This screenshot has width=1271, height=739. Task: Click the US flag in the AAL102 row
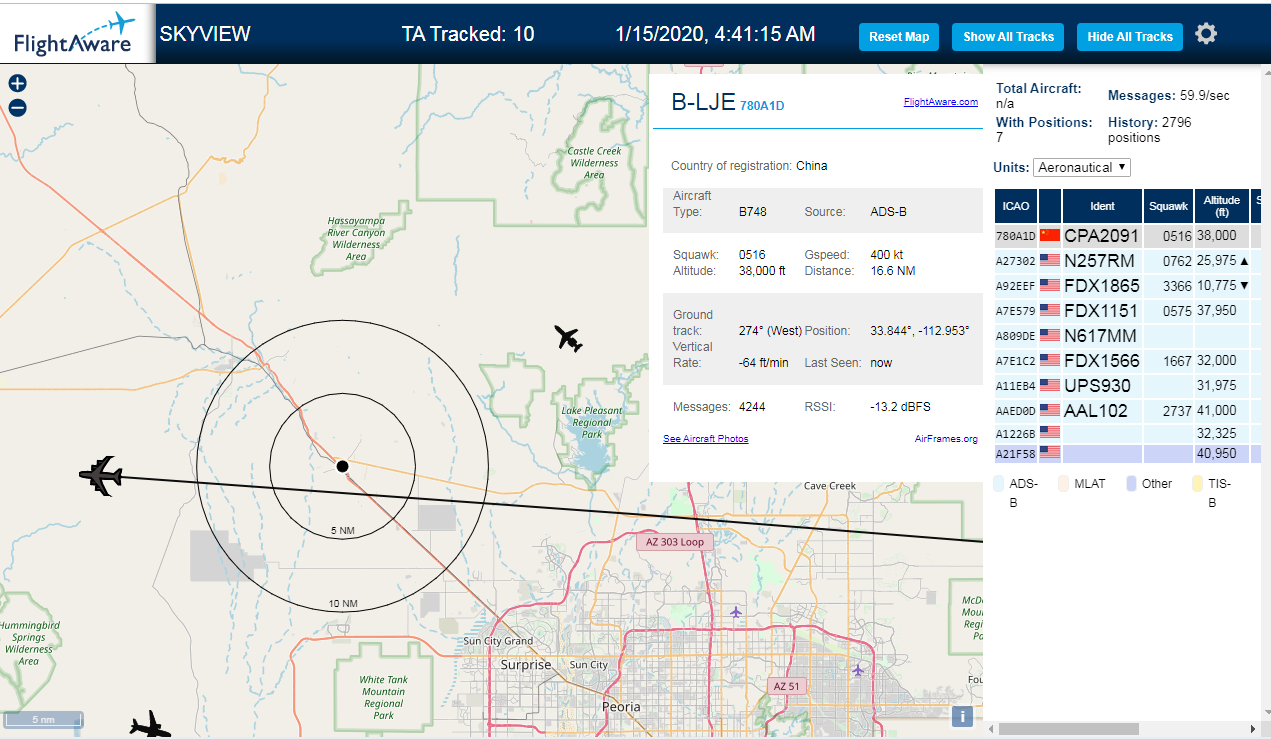pyautogui.click(x=1050, y=410)
